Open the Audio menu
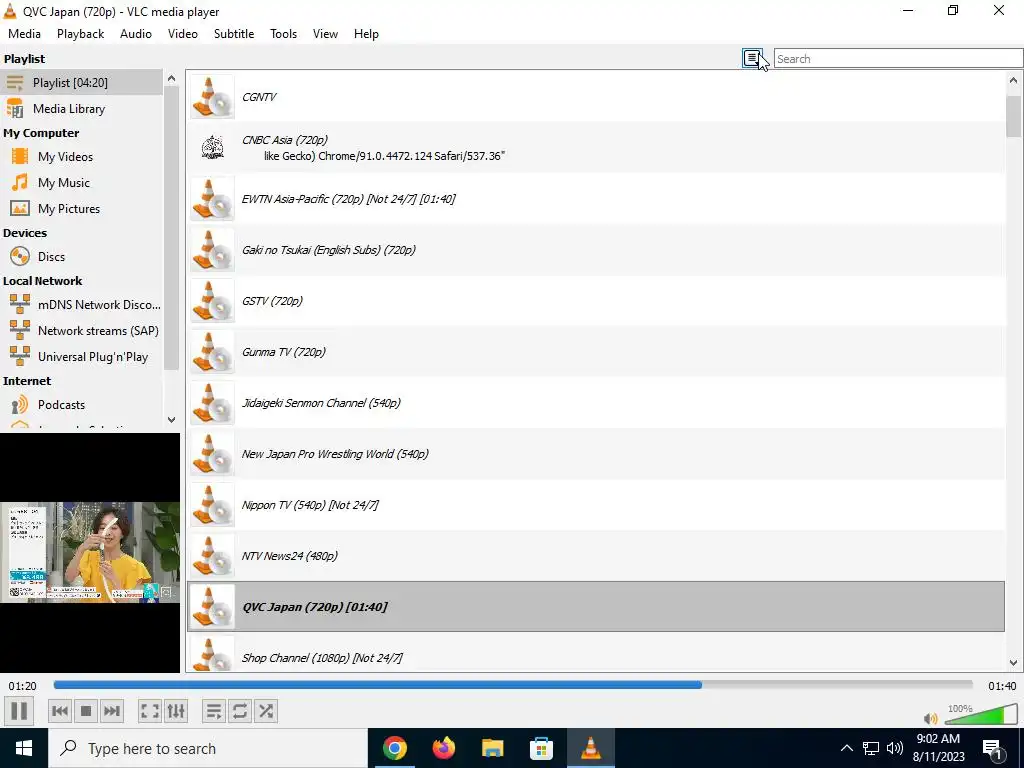The width and height of the screenshot is (1024, 768). (x=136, y=34)
